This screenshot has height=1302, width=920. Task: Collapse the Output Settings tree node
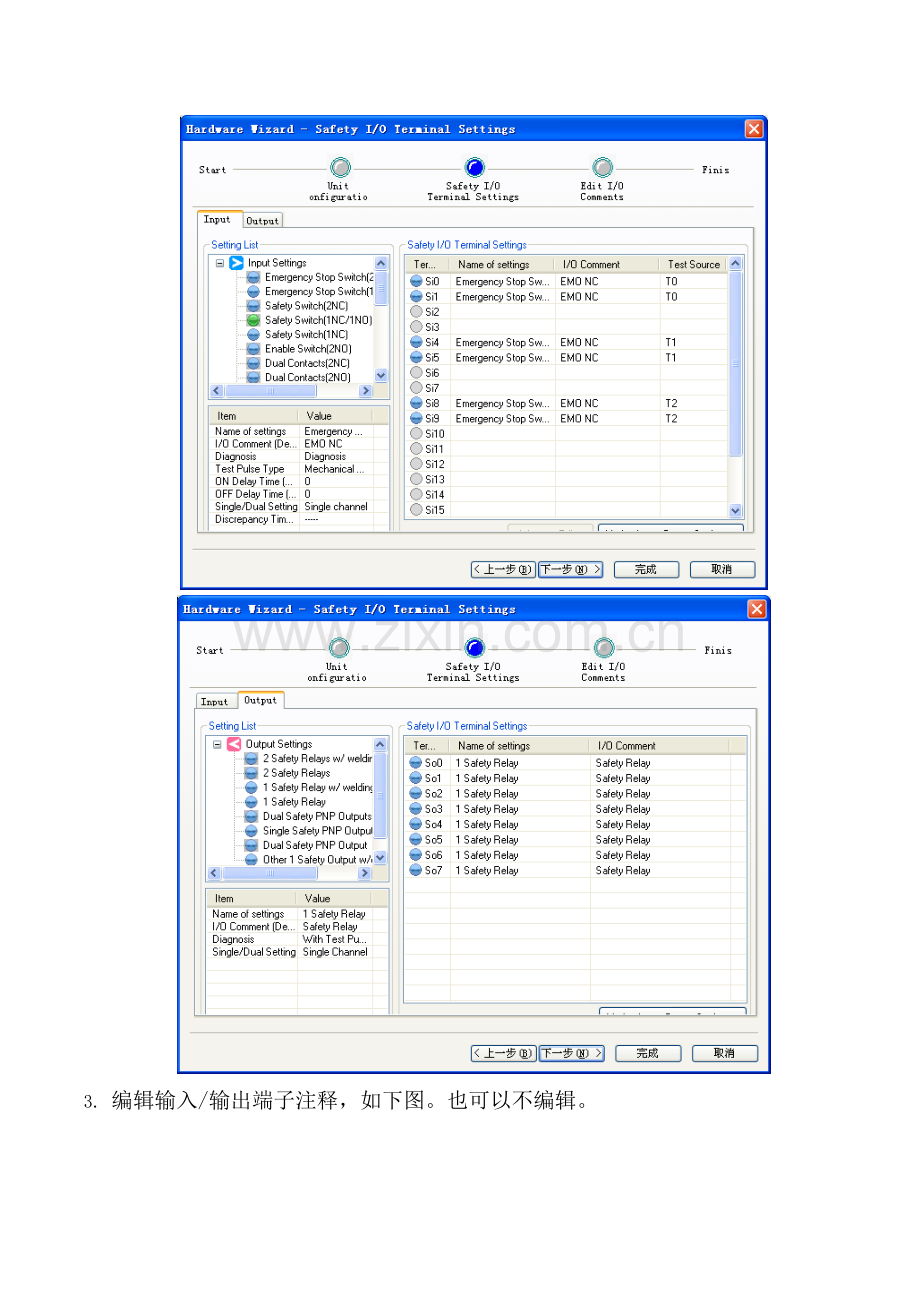pos(217,744)
